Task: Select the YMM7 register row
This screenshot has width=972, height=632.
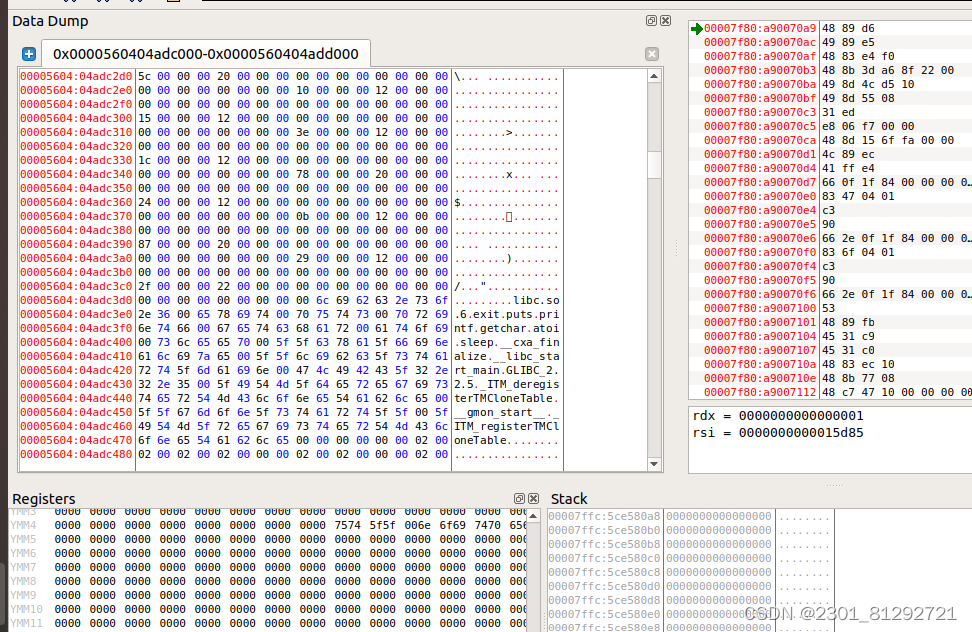Action: (268, 568)
